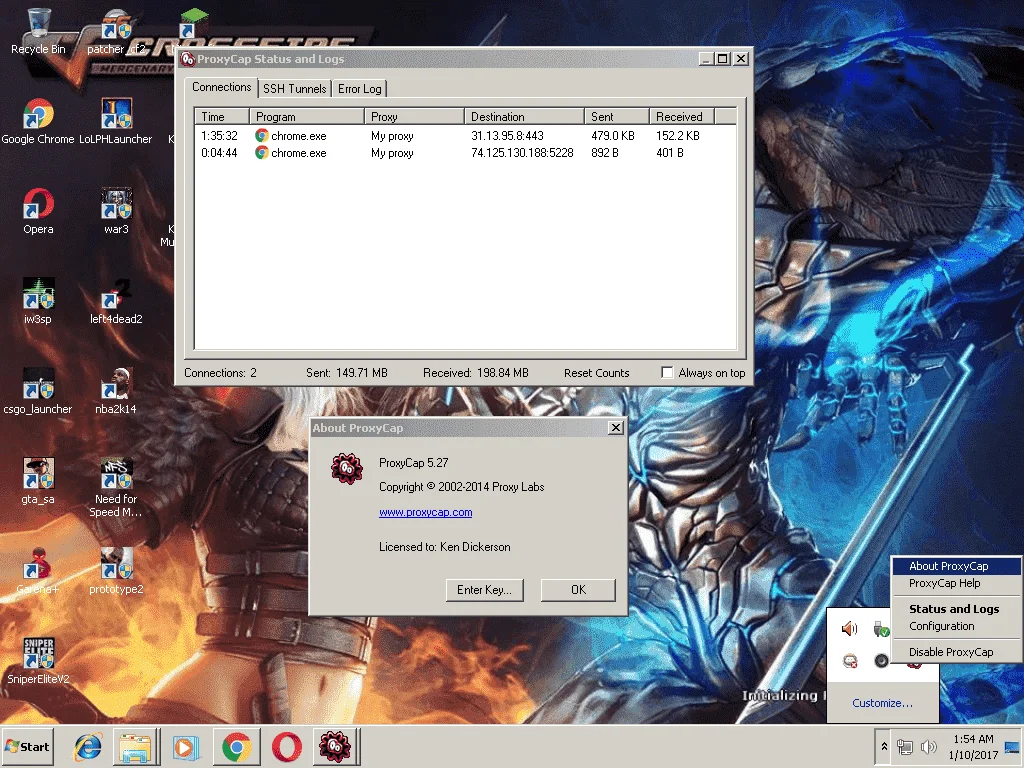Open patcher_cf2 desktop shortcut
Viewport: 1024px width, 768px height.
[116, 31]
